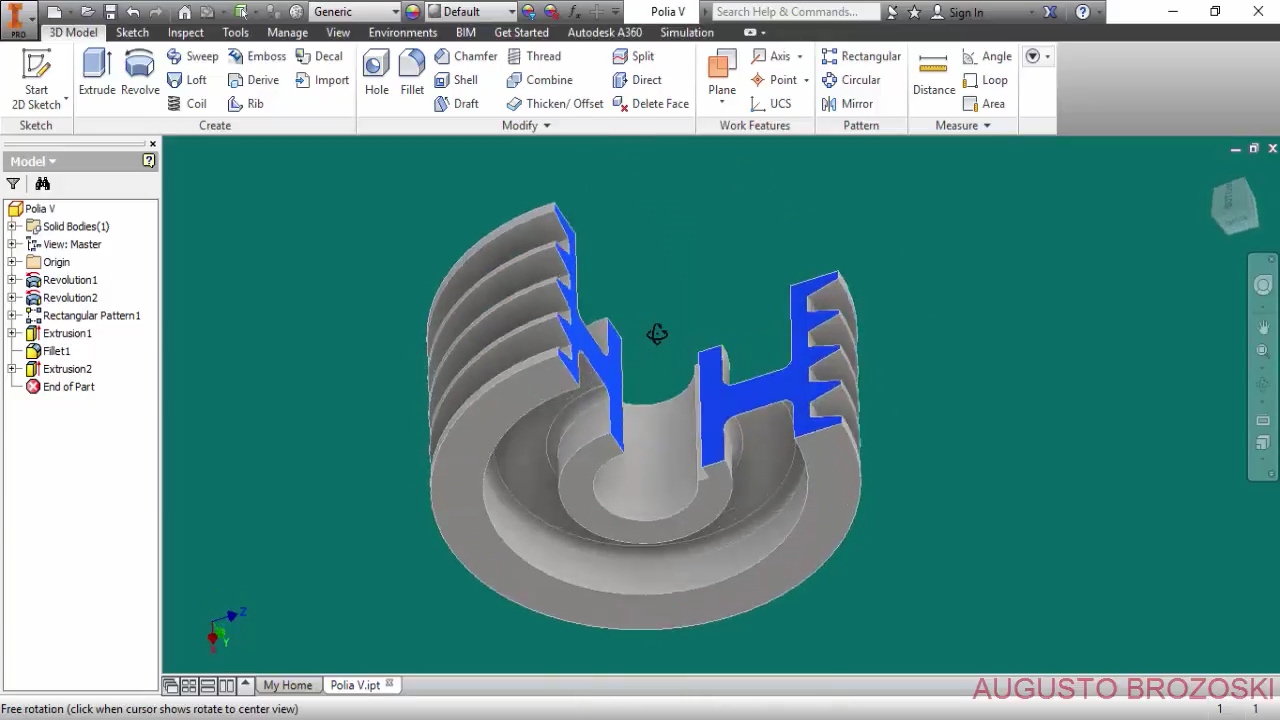Image resolution: width=1280 pixels, height=720 pixels.
Task: Open the Tools ribbon tab
Action: click(235, 32)
